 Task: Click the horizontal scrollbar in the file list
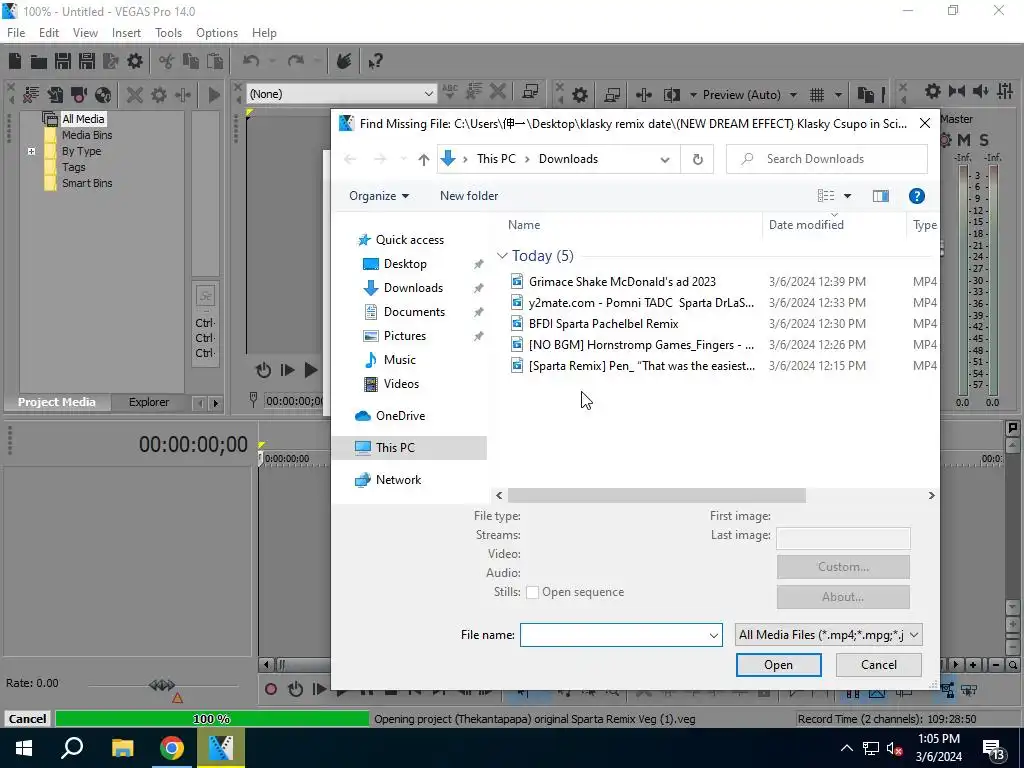pos(656,496)
